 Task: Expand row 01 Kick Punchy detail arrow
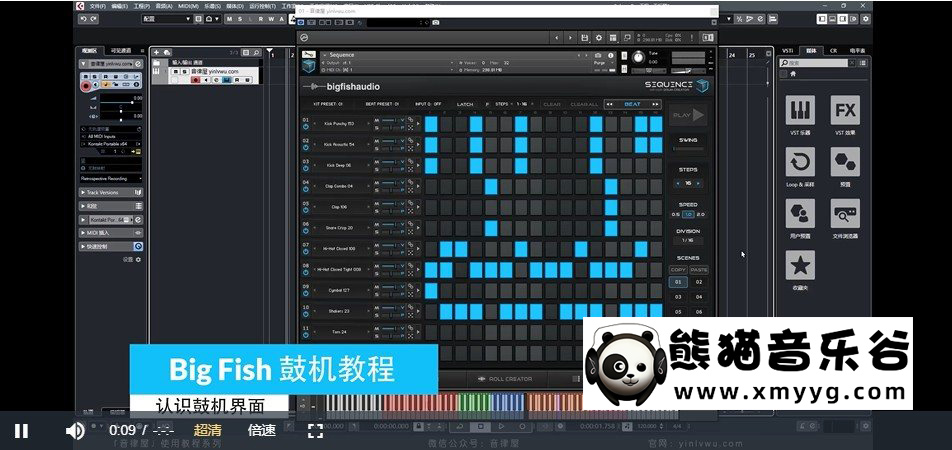(418, 123)
